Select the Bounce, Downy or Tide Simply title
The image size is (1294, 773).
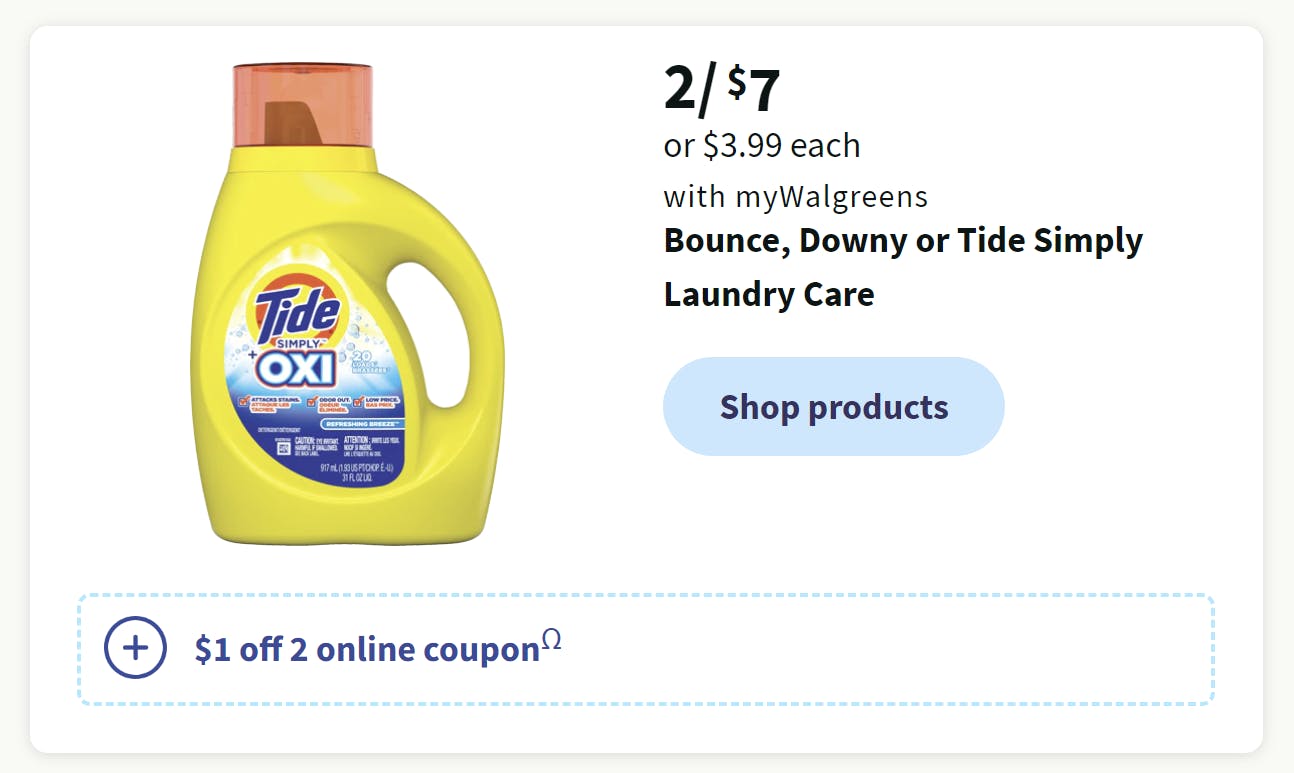pos(903,241)
